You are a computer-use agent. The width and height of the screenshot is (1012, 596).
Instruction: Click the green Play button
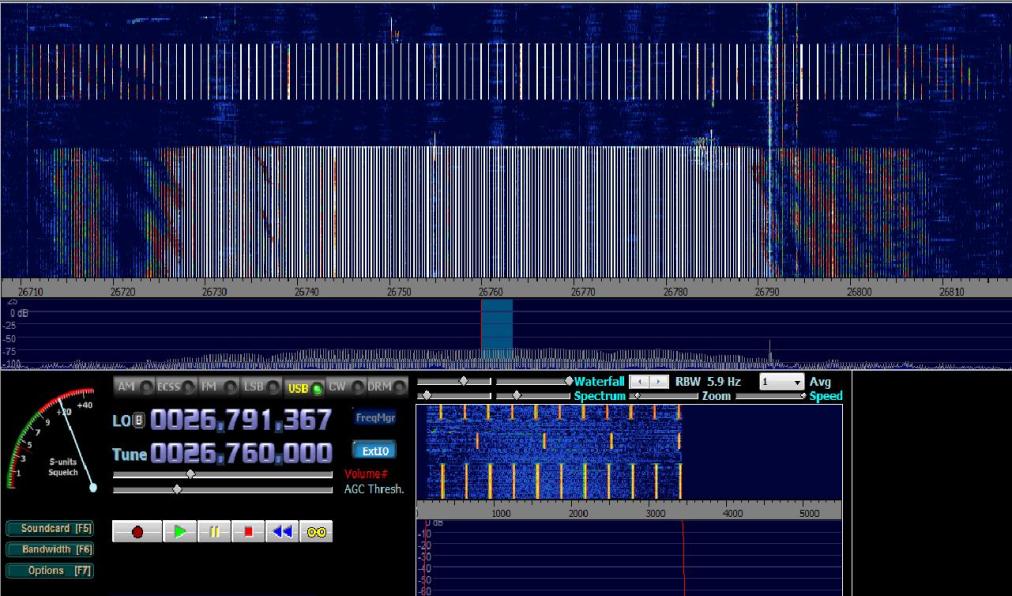point(180,532)
